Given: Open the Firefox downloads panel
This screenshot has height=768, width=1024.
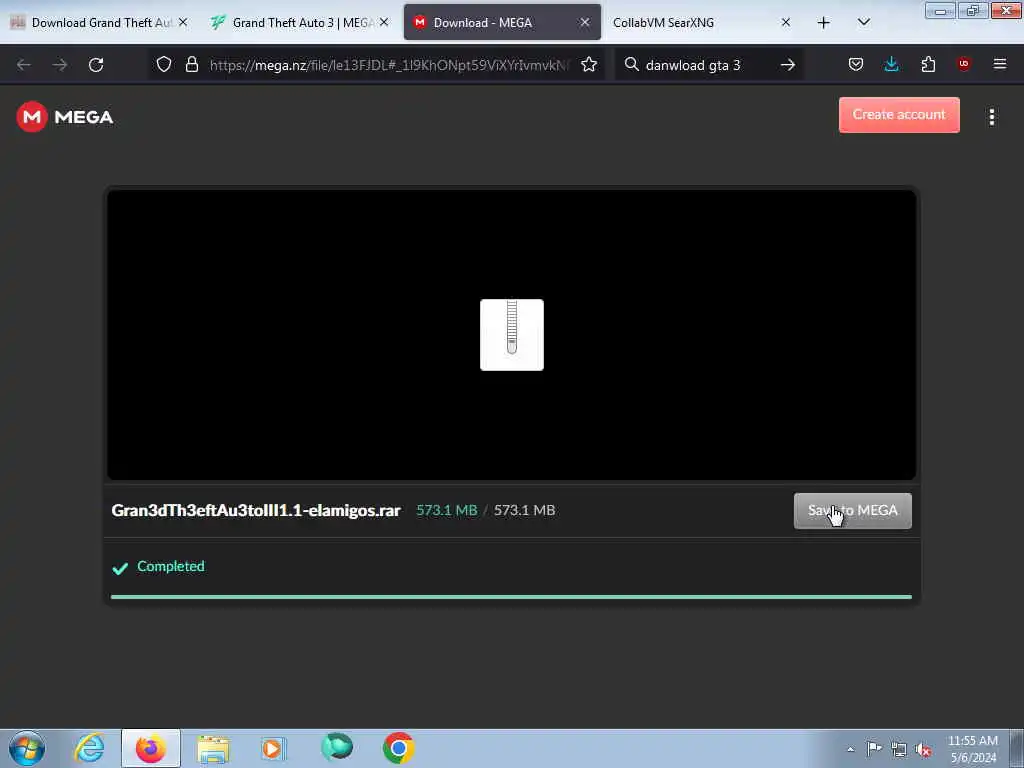Looking at the screenshot, I should (891, 65).
